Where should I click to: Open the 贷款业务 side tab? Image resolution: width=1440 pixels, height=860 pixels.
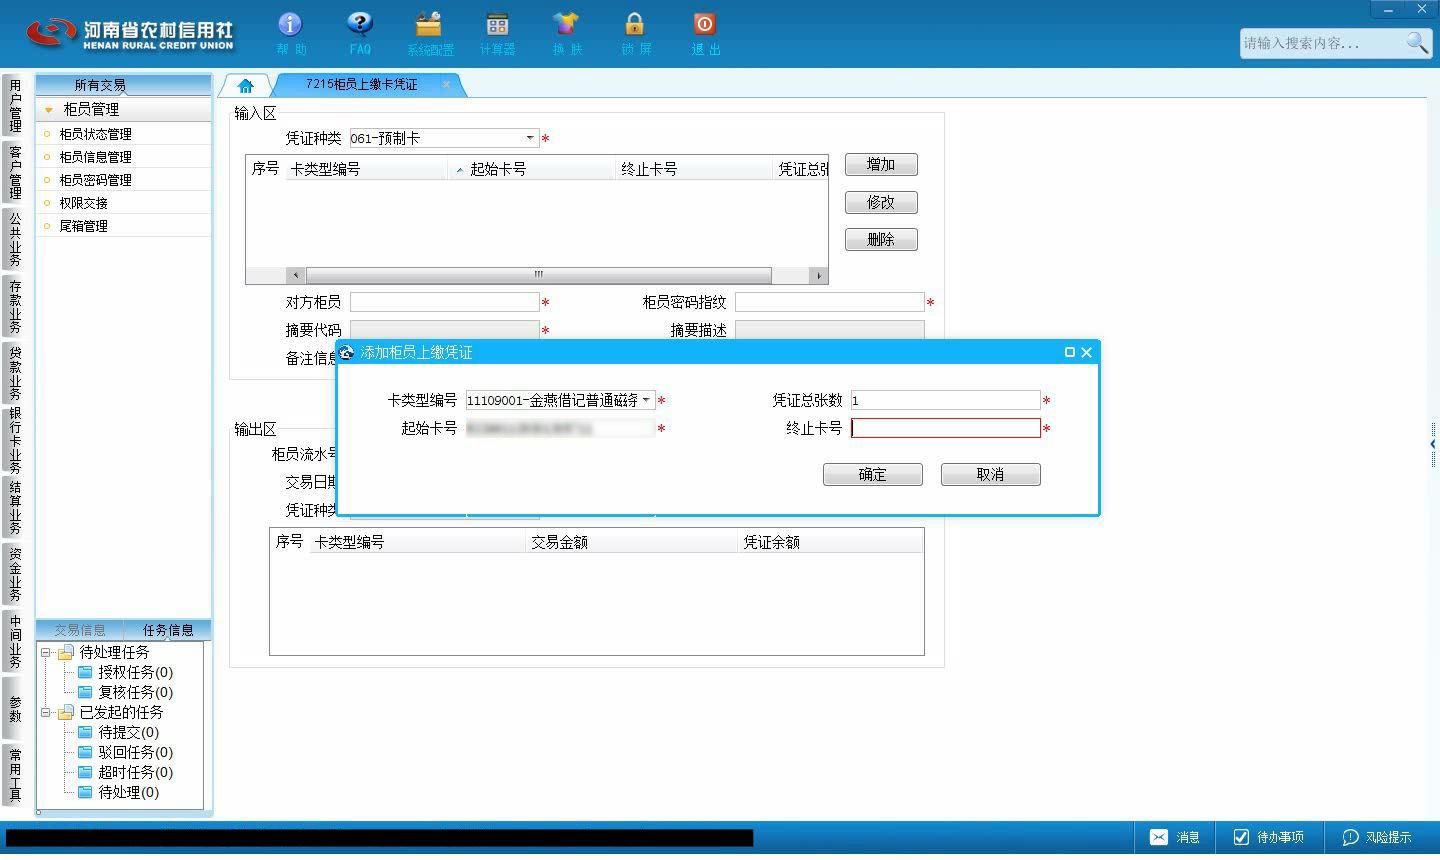tap(15, 373)
